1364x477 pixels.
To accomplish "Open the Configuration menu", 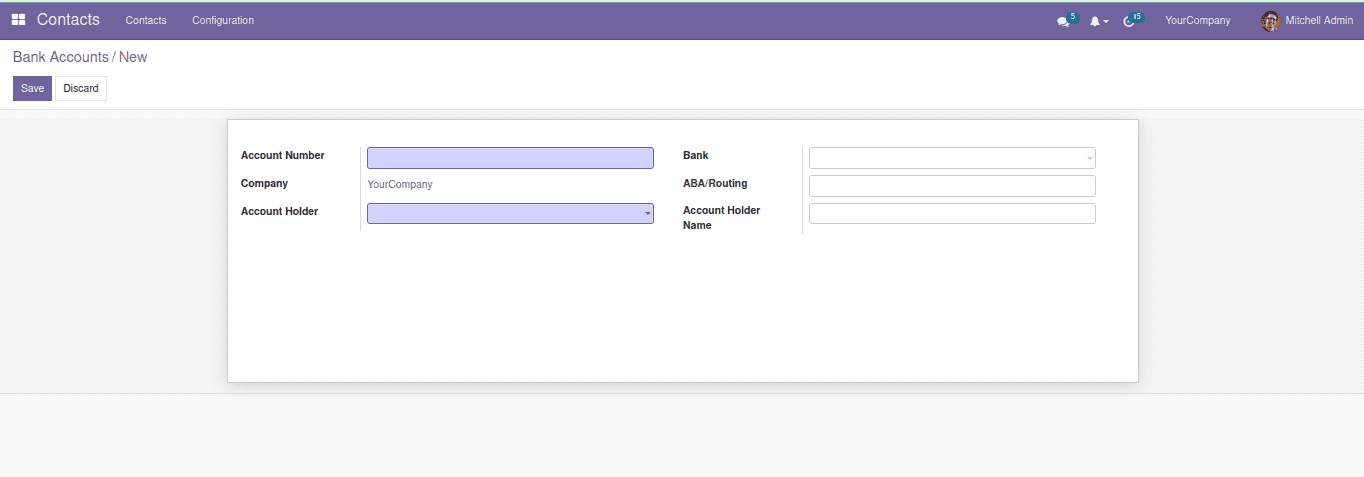I will point(223,21).
